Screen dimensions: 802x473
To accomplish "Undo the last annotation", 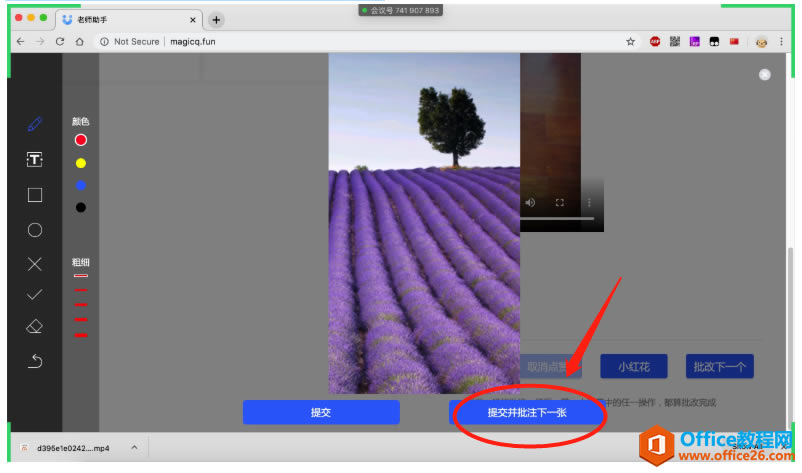I will click(x=35, y=361).
